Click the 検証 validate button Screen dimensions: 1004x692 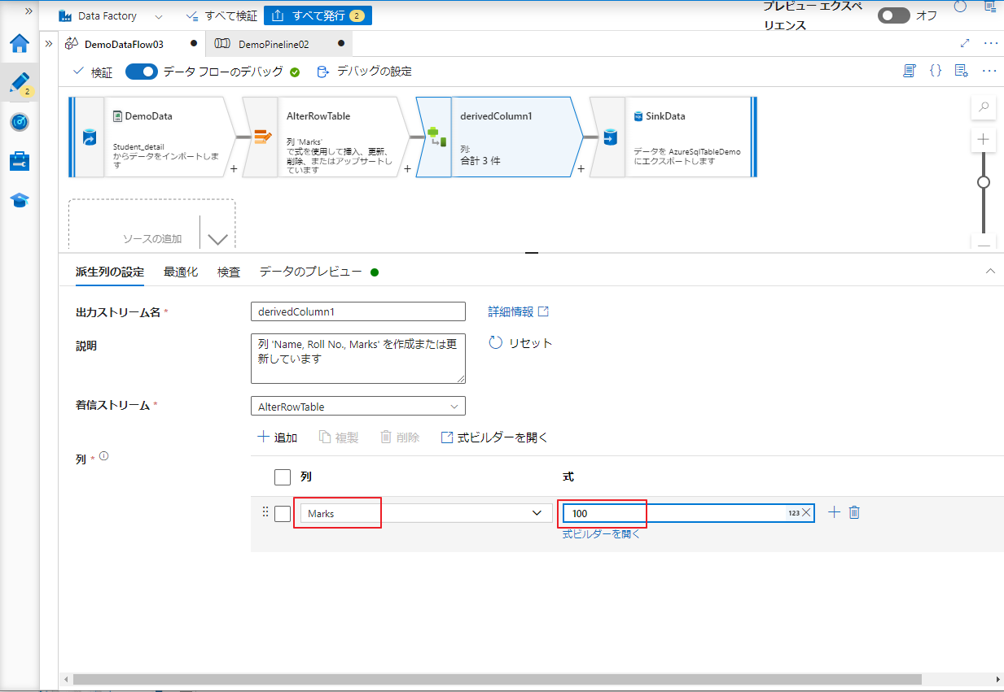click(93, 72)
